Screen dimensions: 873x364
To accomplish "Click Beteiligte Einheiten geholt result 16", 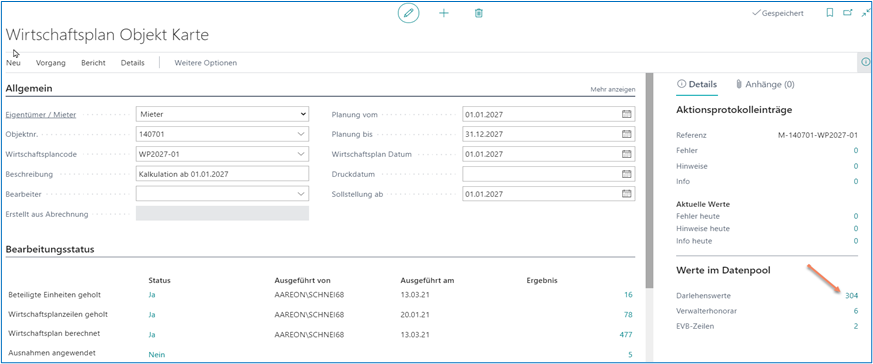I will (628, 295).
